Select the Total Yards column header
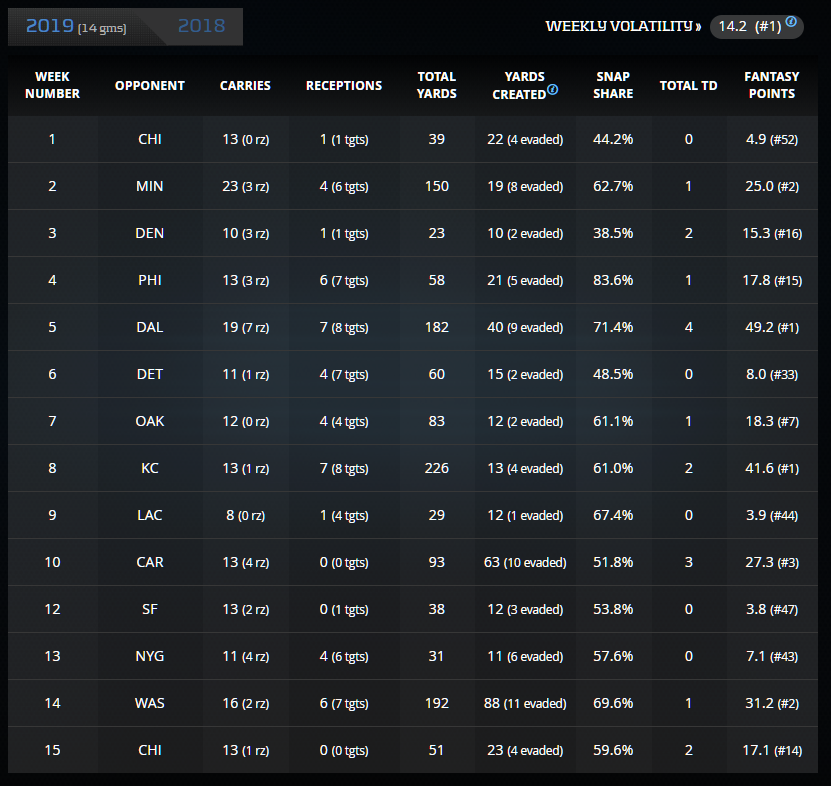This screenshot has width=831, height=786. (x=437, y=85)
